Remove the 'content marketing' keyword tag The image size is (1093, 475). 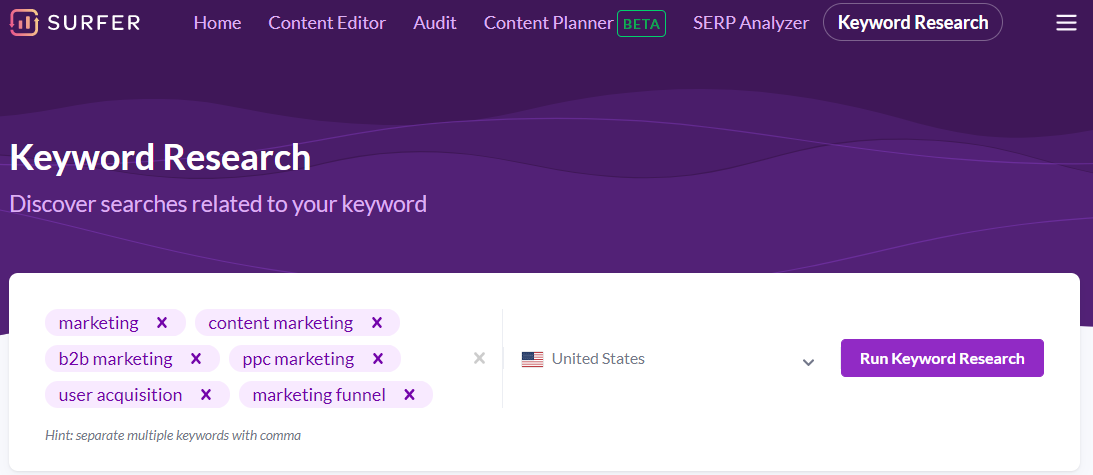coord(376,323)
